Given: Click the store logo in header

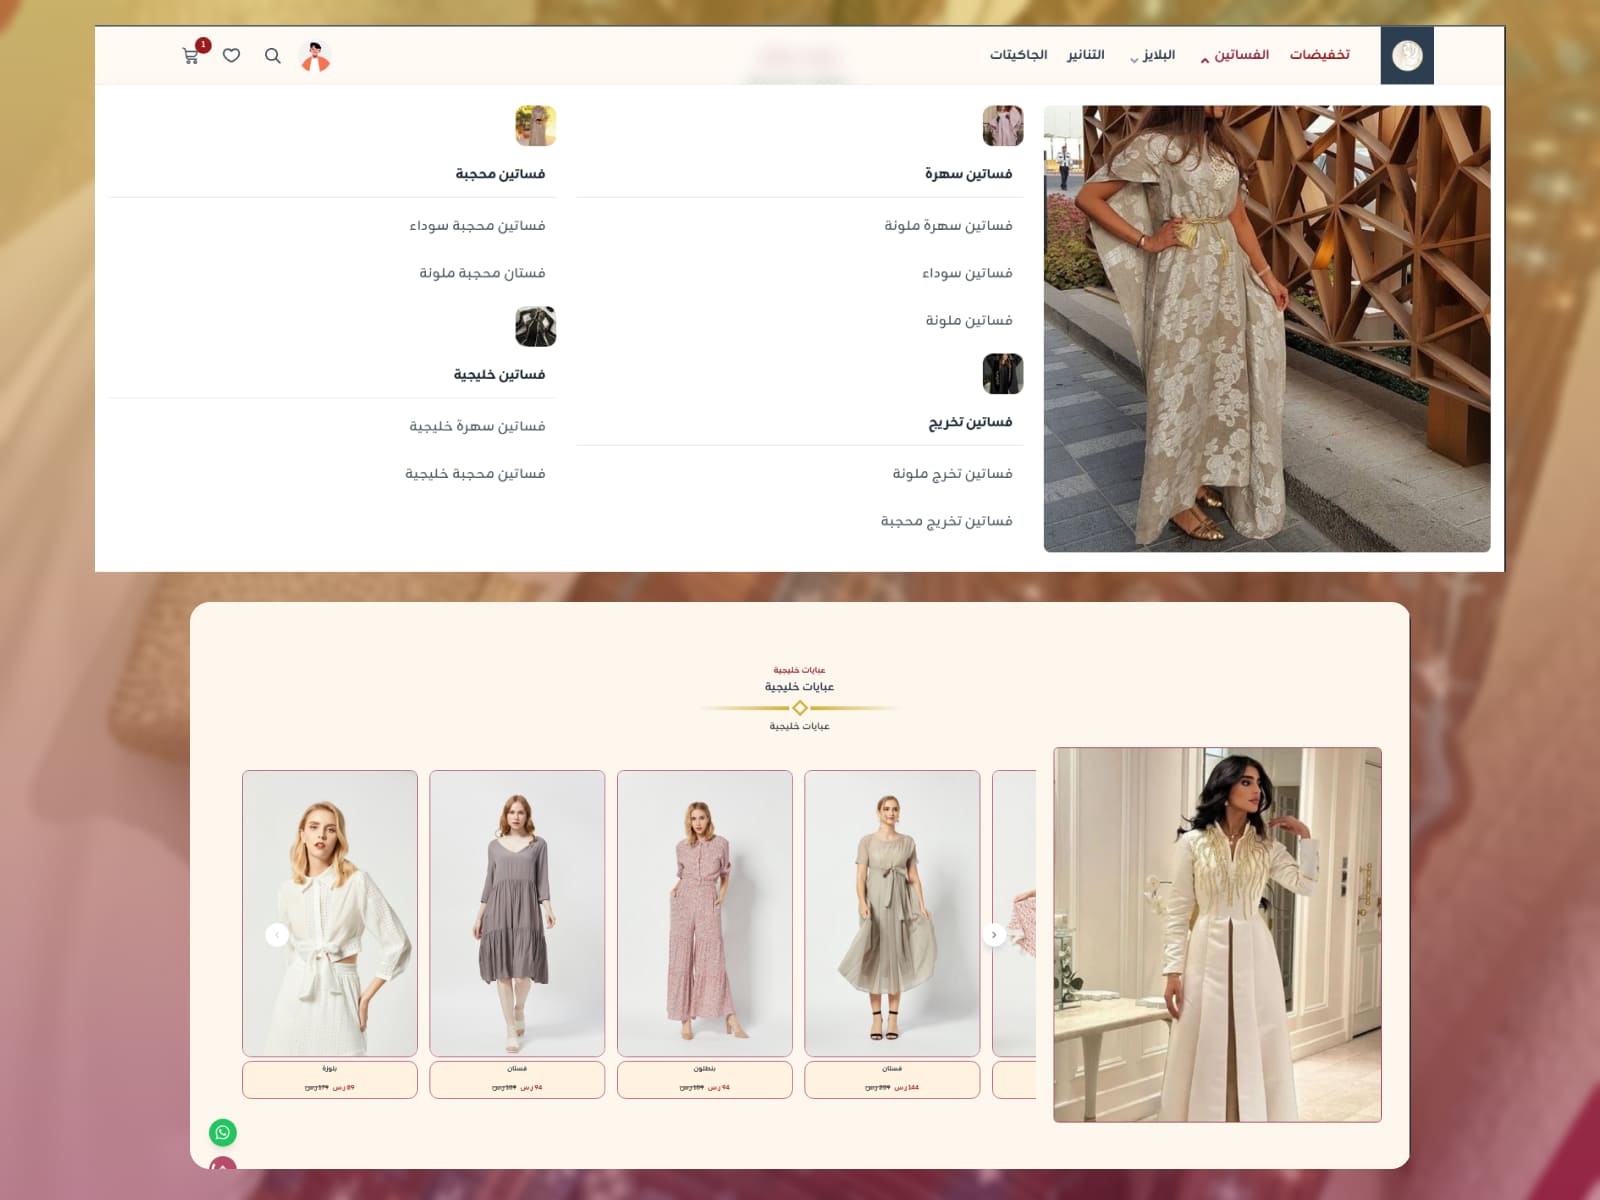Looking at the screenshot, I should click(1407, 55).
